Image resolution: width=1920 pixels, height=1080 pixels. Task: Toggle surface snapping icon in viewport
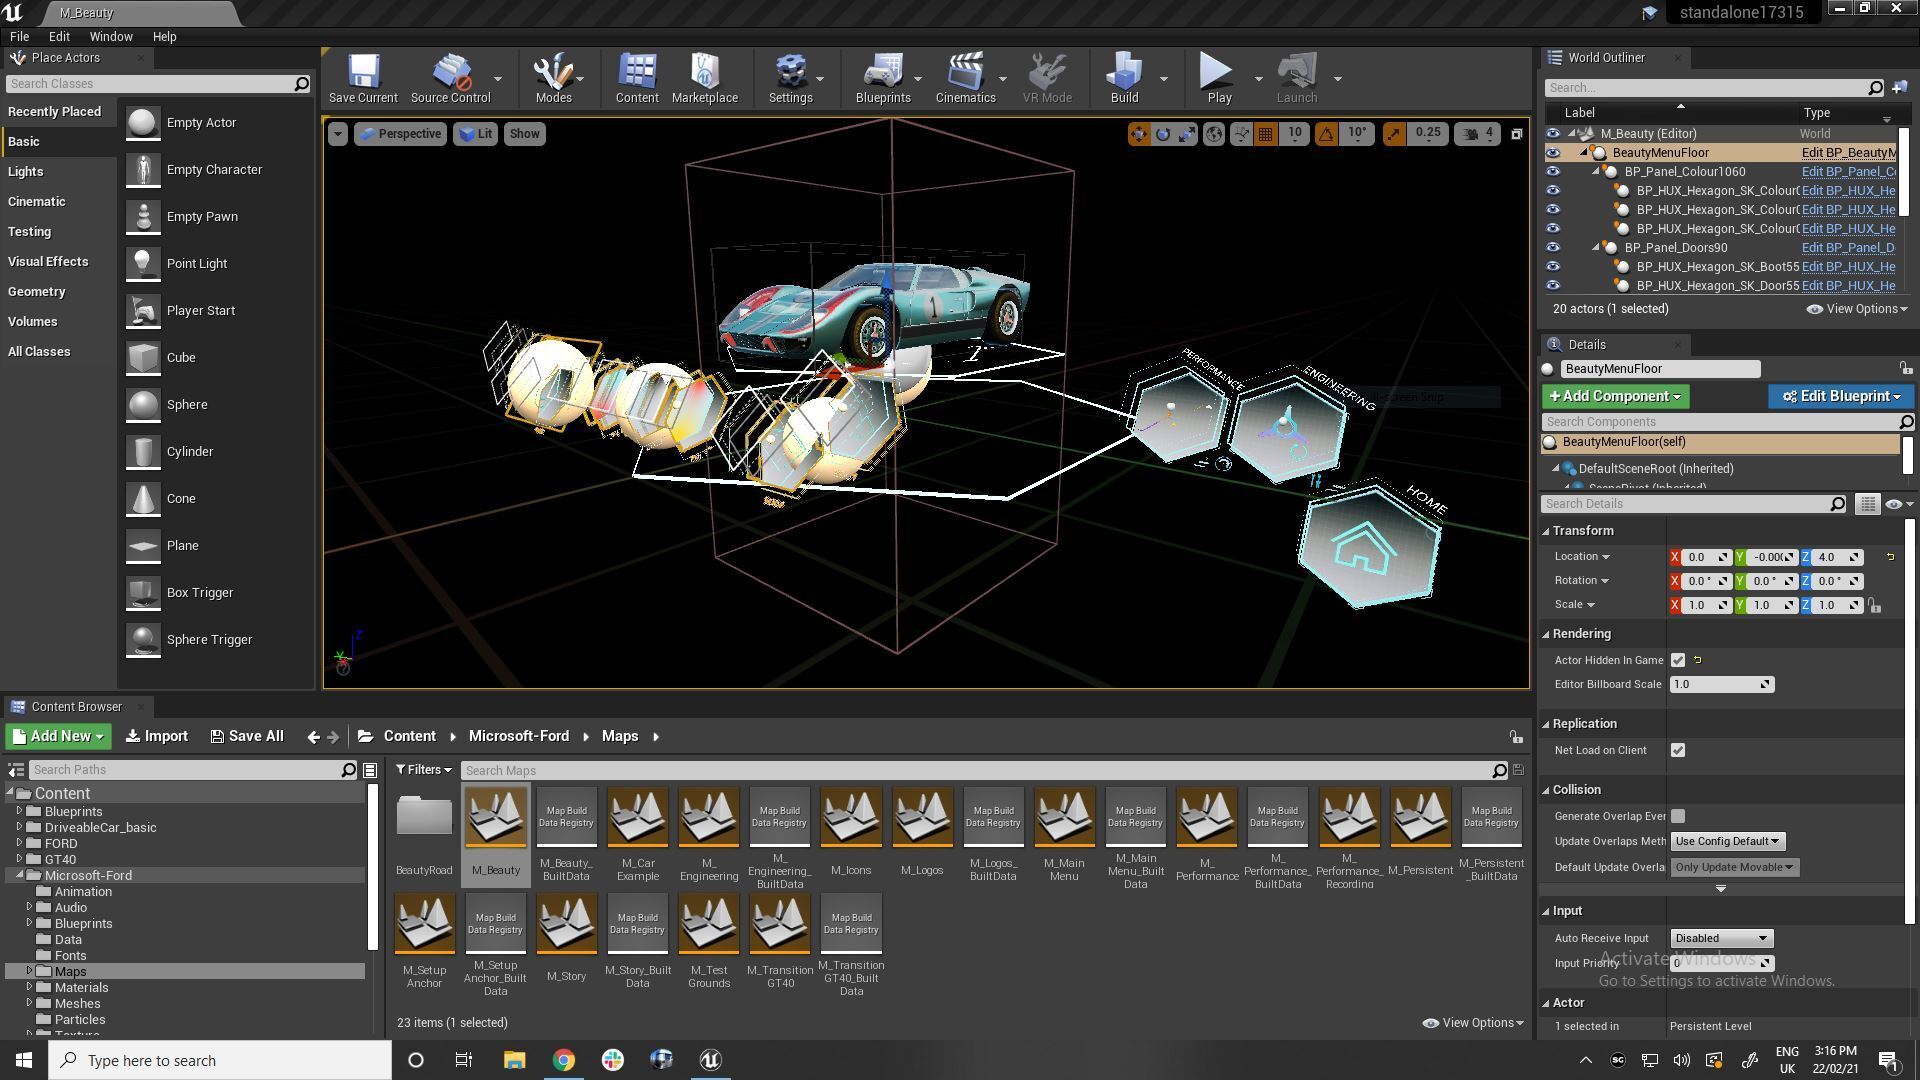[1241, 134]
